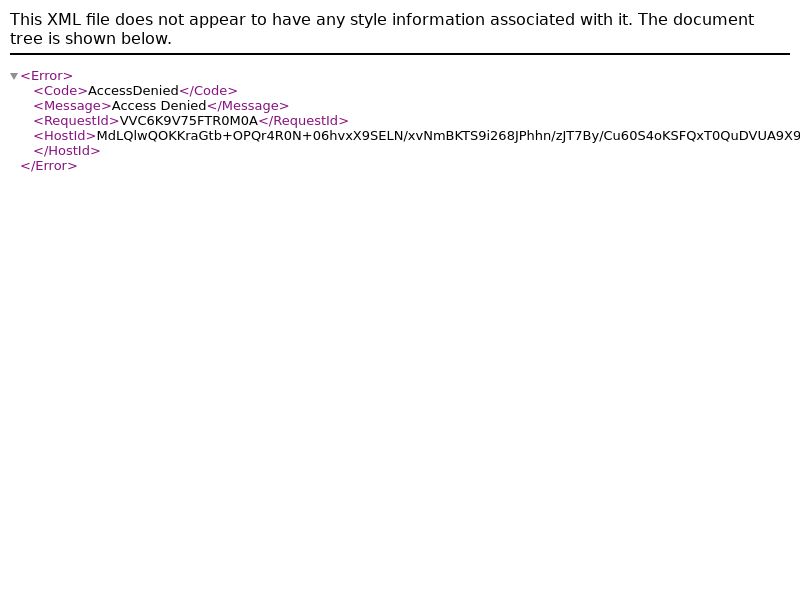800x600 pixels.
Task: Click the closing RequestId tag
Action: click(x=304, y=121)
